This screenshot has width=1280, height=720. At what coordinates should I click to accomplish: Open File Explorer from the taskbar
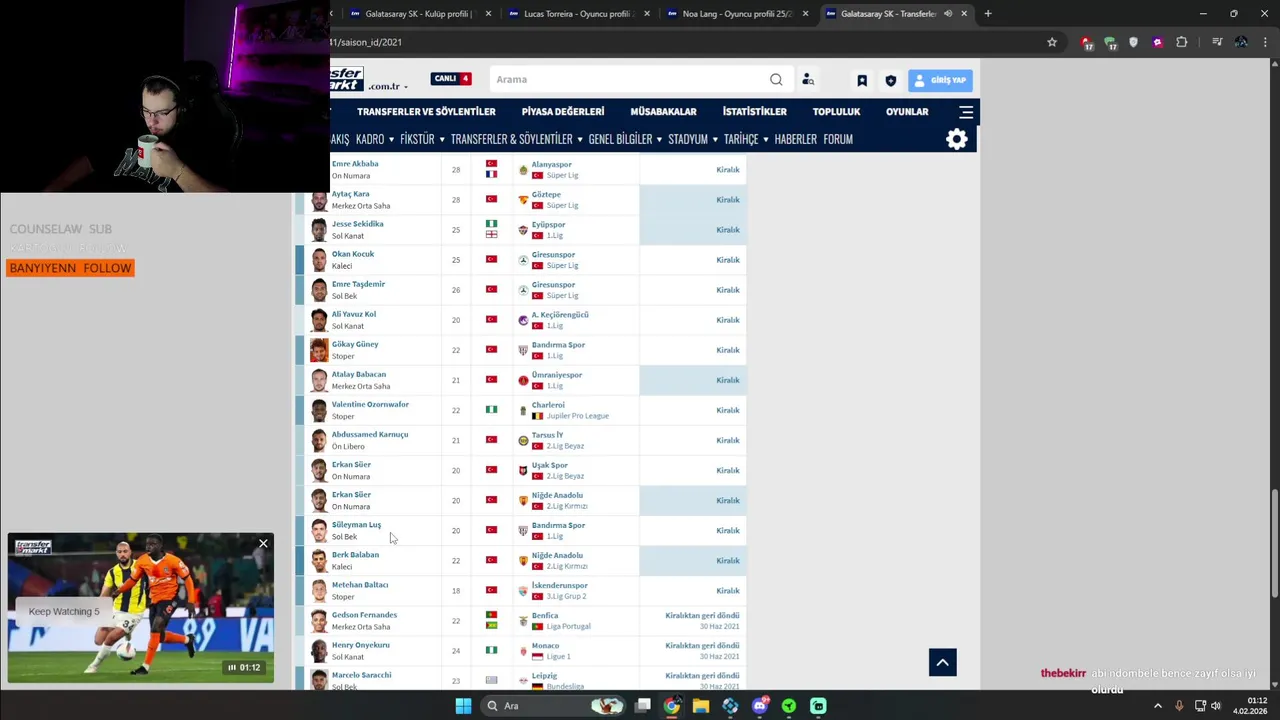tap(701, 706)
